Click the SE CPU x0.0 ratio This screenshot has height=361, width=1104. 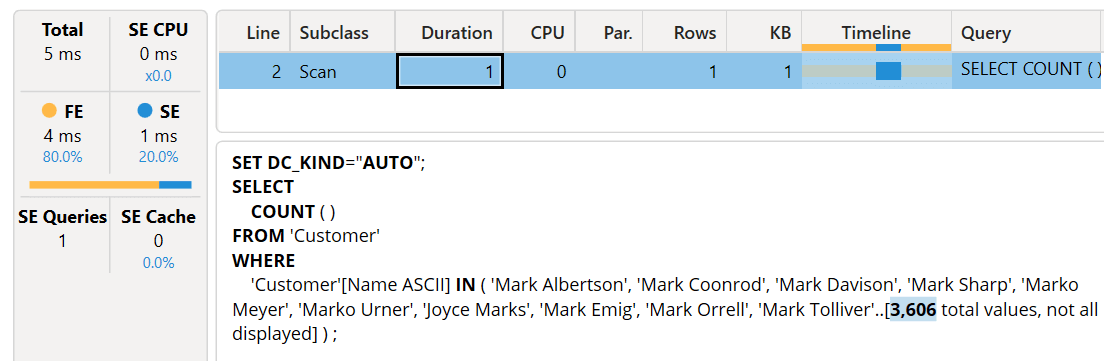coord(158,76)
